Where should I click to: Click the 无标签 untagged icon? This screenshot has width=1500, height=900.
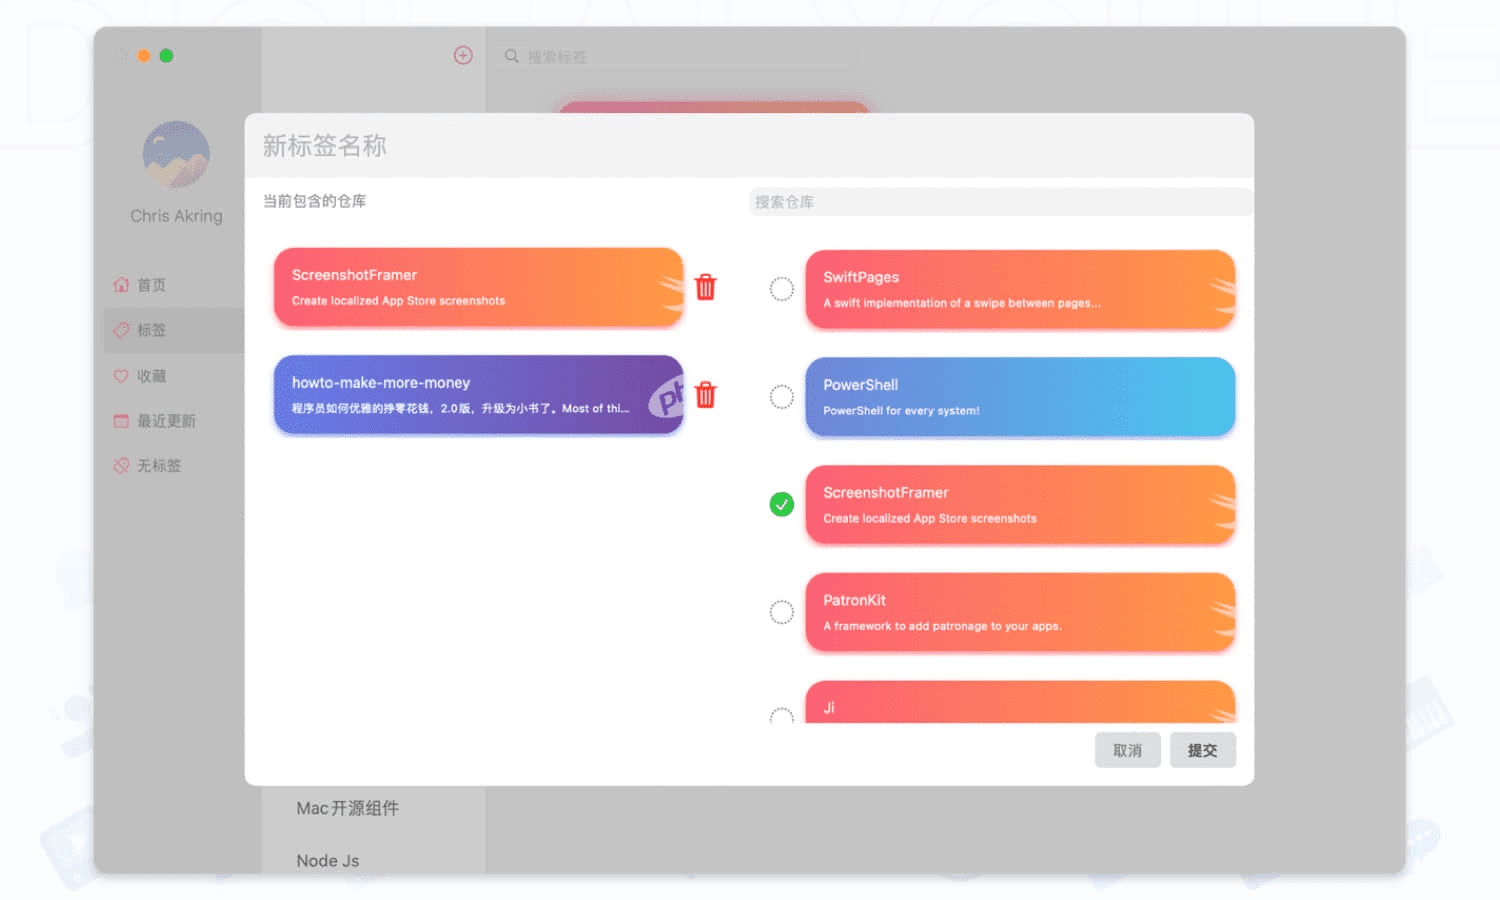click(121, 466)
